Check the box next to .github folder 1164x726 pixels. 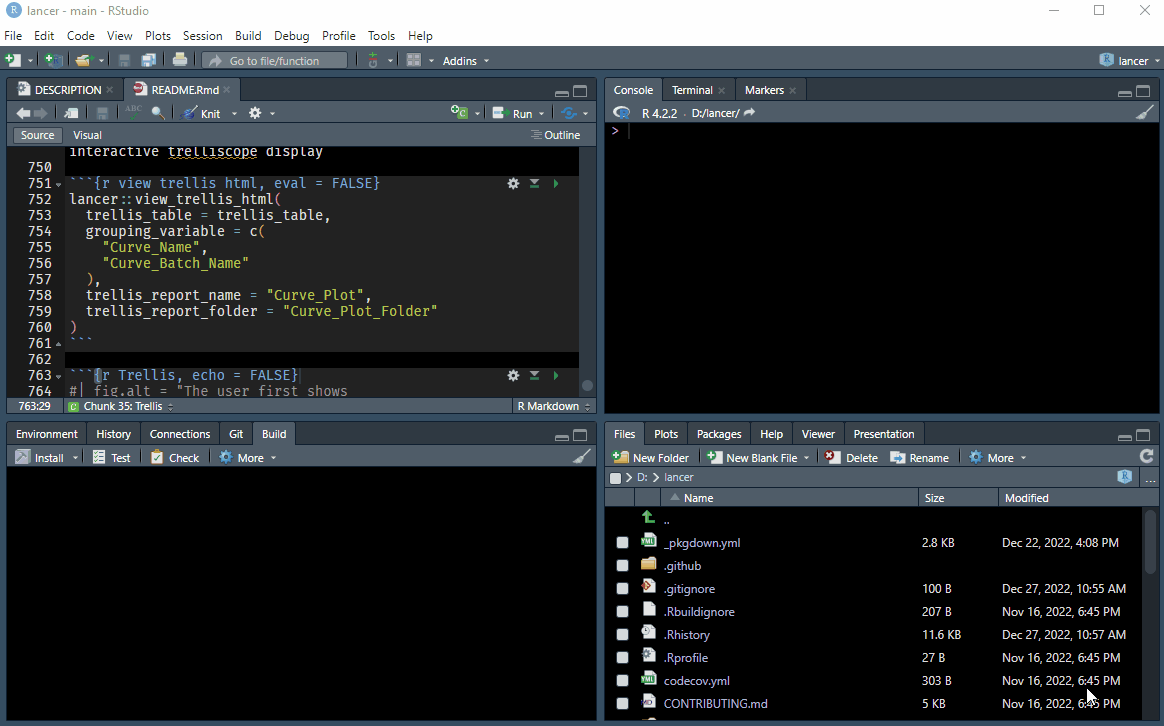(x=622, y=566)
